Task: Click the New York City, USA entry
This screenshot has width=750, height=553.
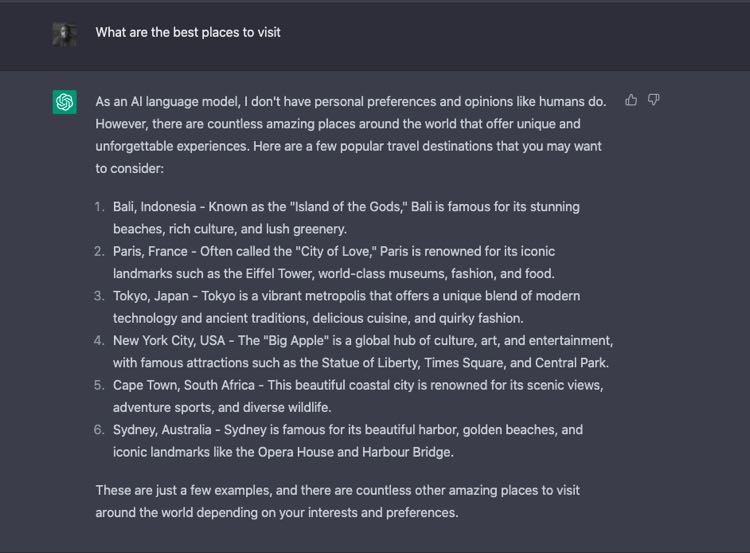Action: point(363,352)
